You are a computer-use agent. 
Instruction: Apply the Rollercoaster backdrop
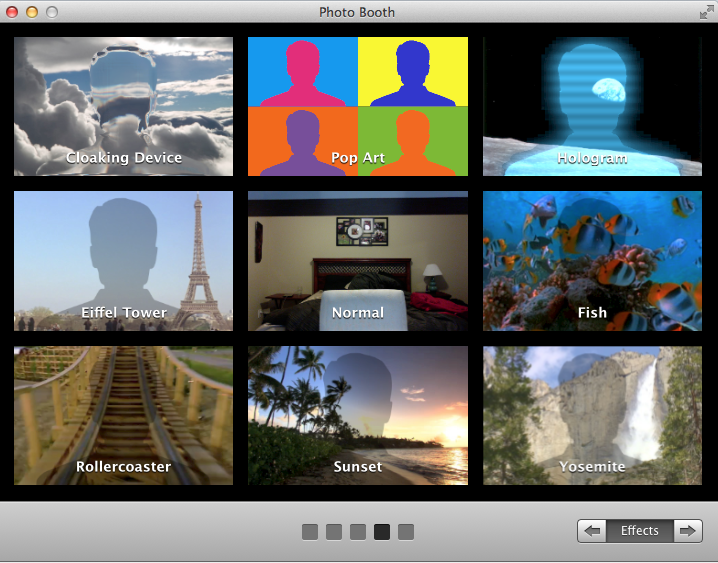123,416
